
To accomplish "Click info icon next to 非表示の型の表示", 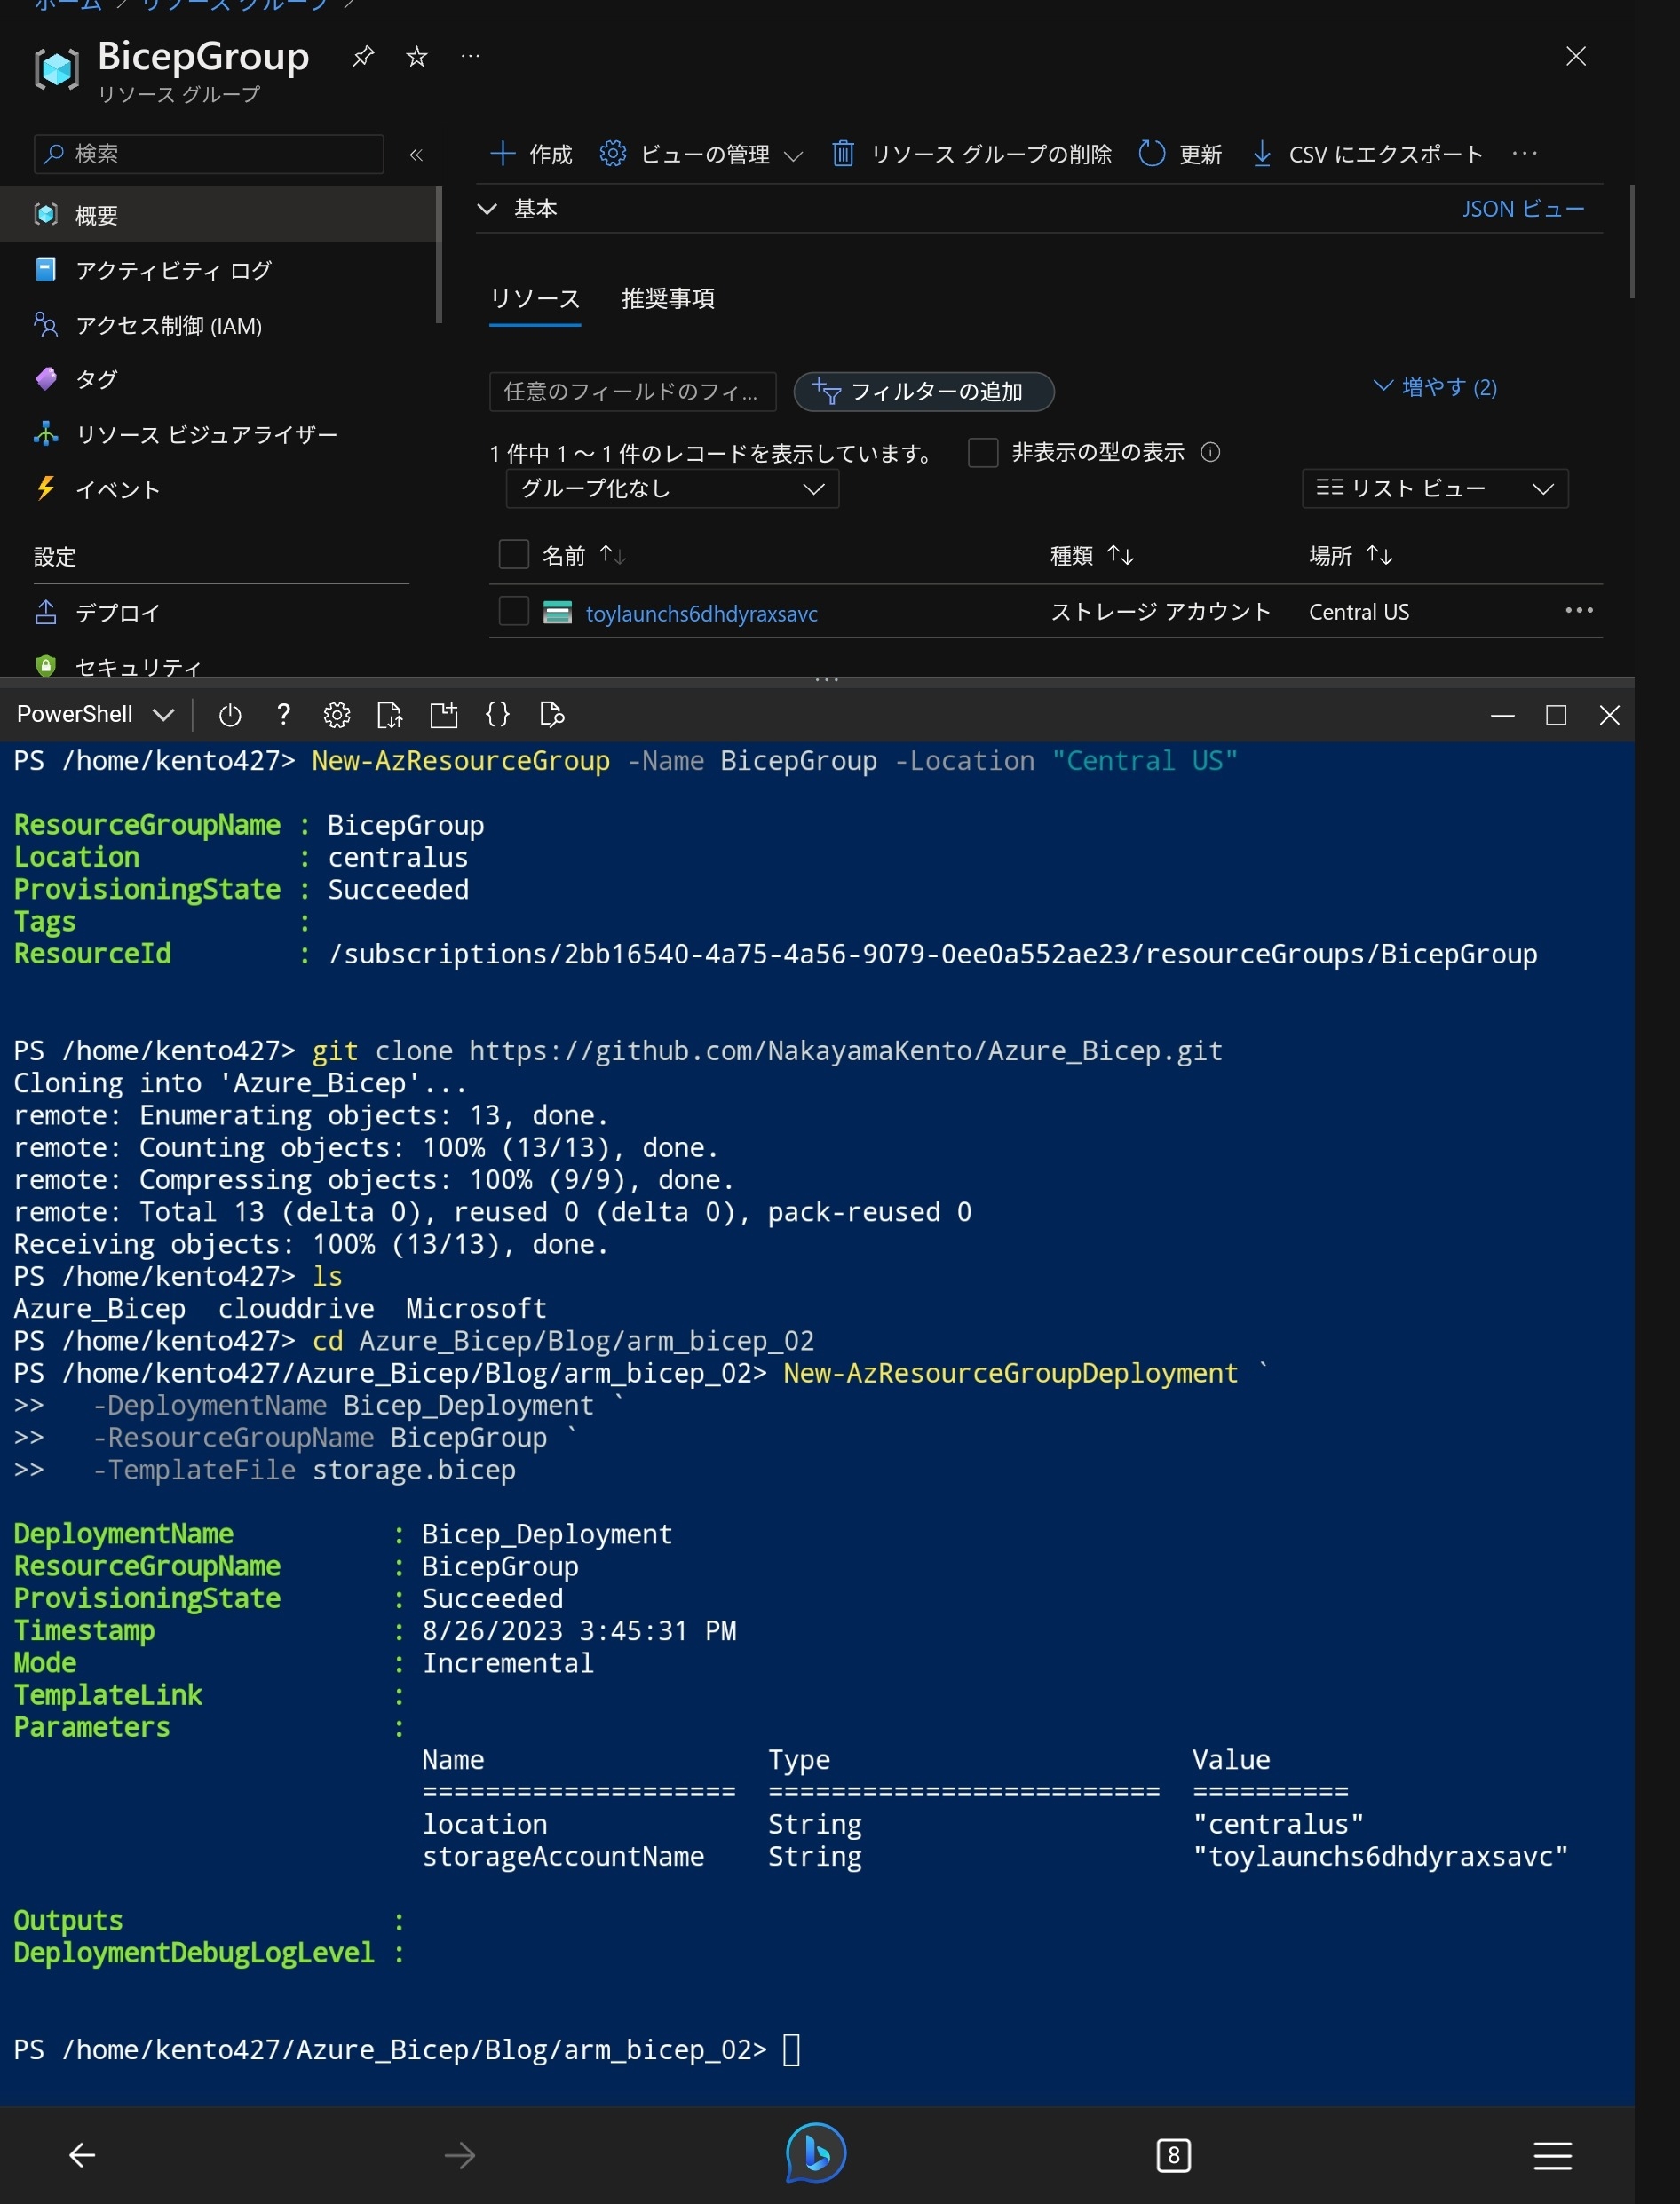I will pos(1210,452).
